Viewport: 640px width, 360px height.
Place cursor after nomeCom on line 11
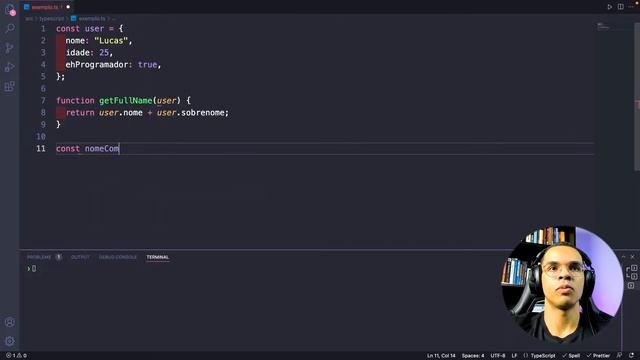point(119,149)
